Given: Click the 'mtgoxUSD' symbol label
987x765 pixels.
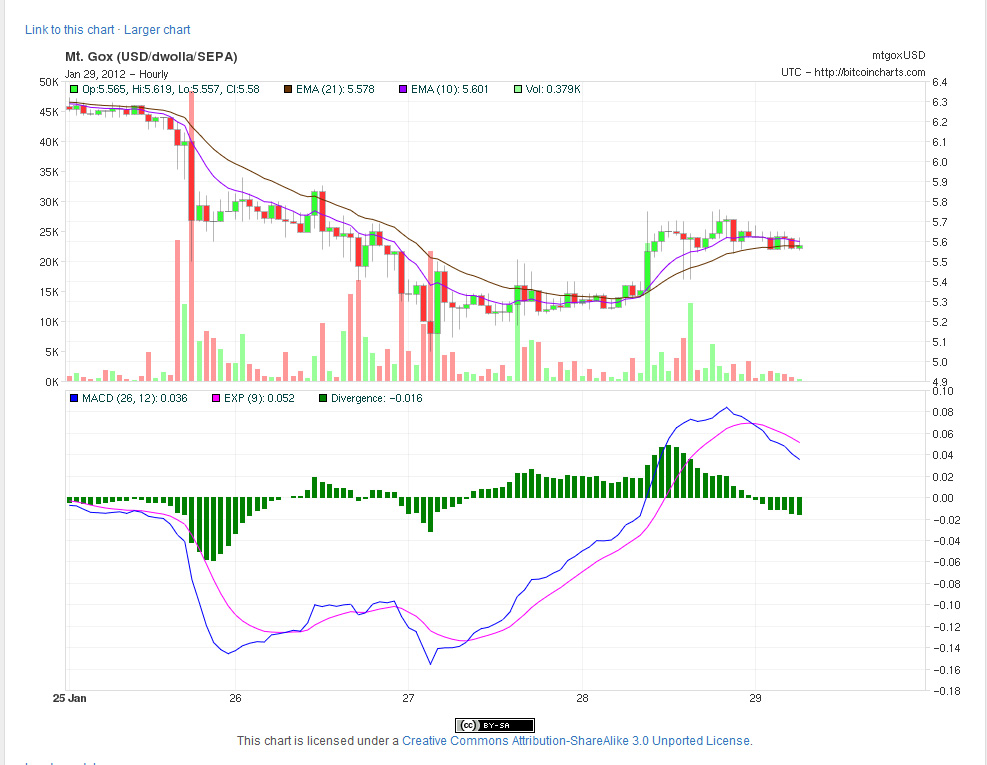Looking at the screenshot, I should pos(898,55).
